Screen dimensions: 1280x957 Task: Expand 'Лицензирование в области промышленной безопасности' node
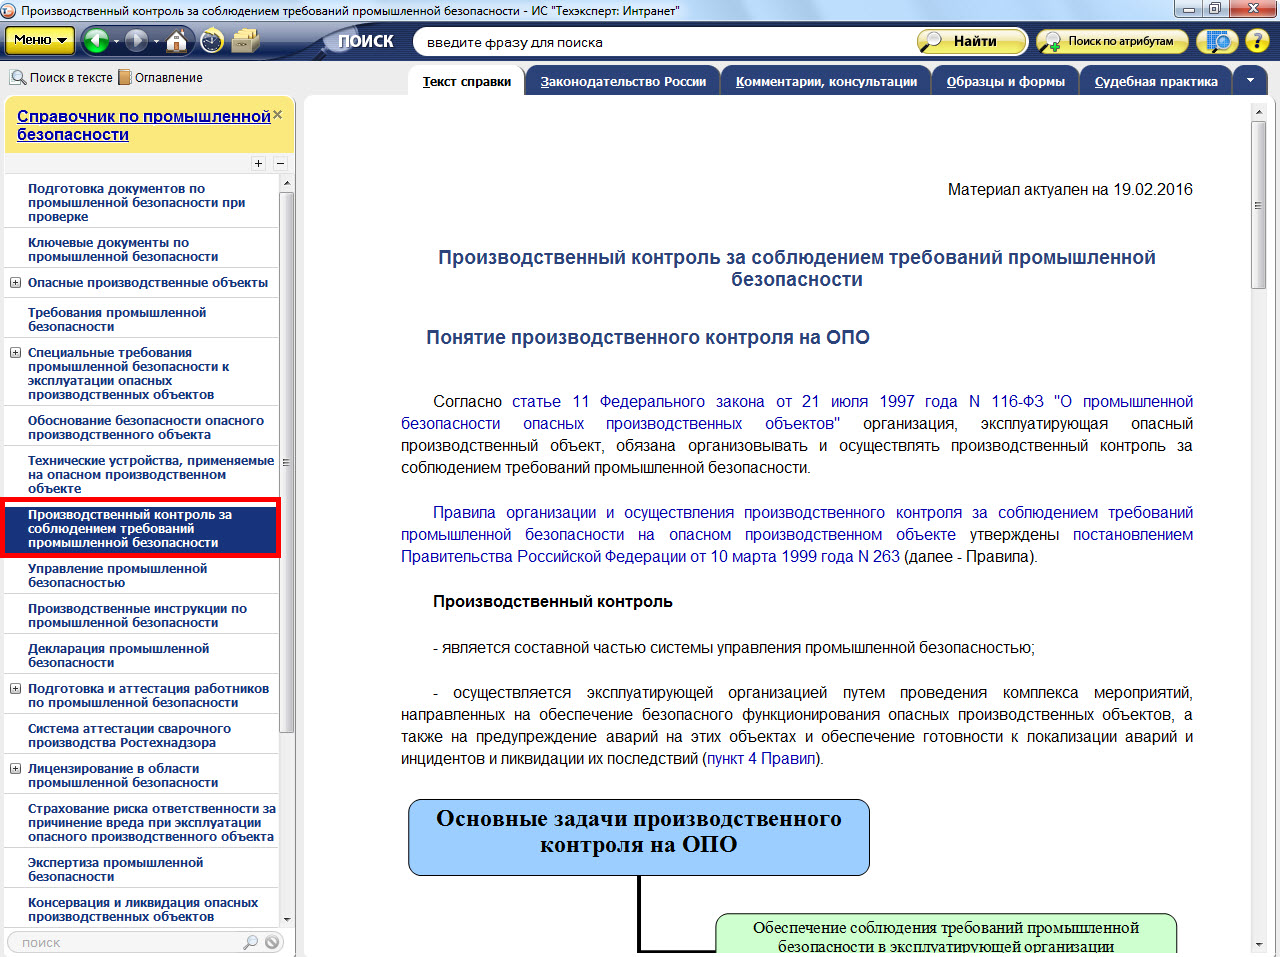pos(15,769)
